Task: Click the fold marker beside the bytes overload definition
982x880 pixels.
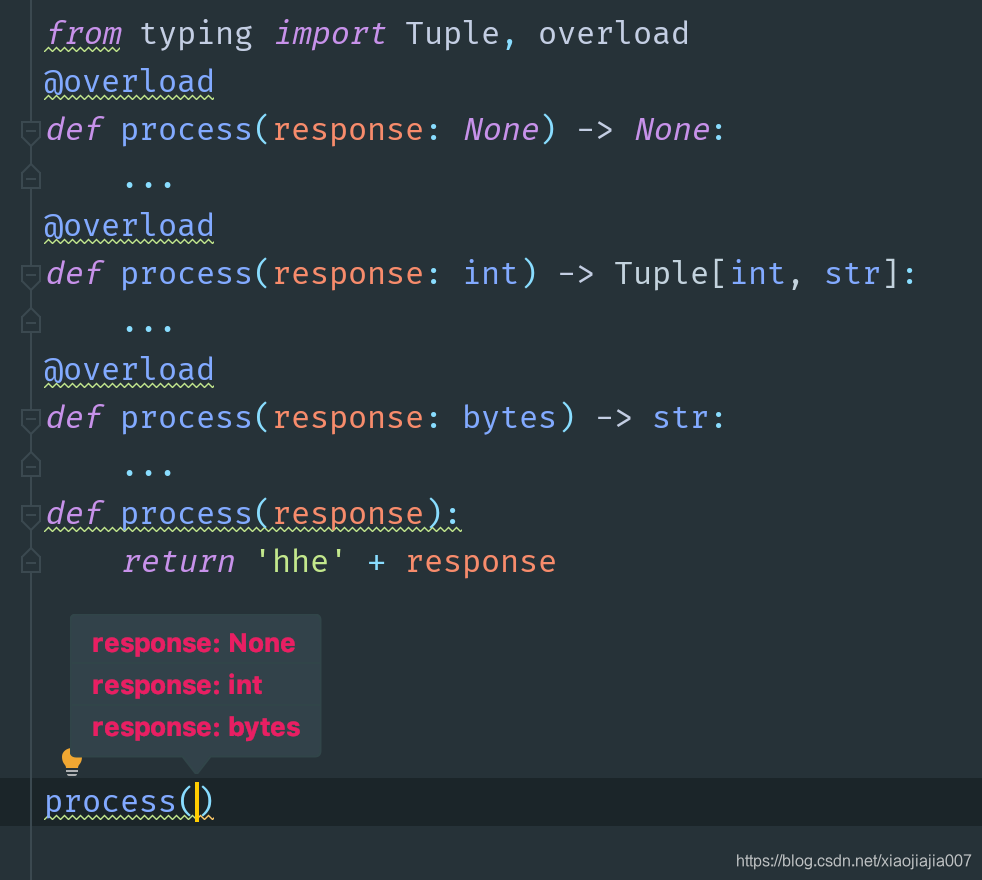Action: tap(30, 417)
